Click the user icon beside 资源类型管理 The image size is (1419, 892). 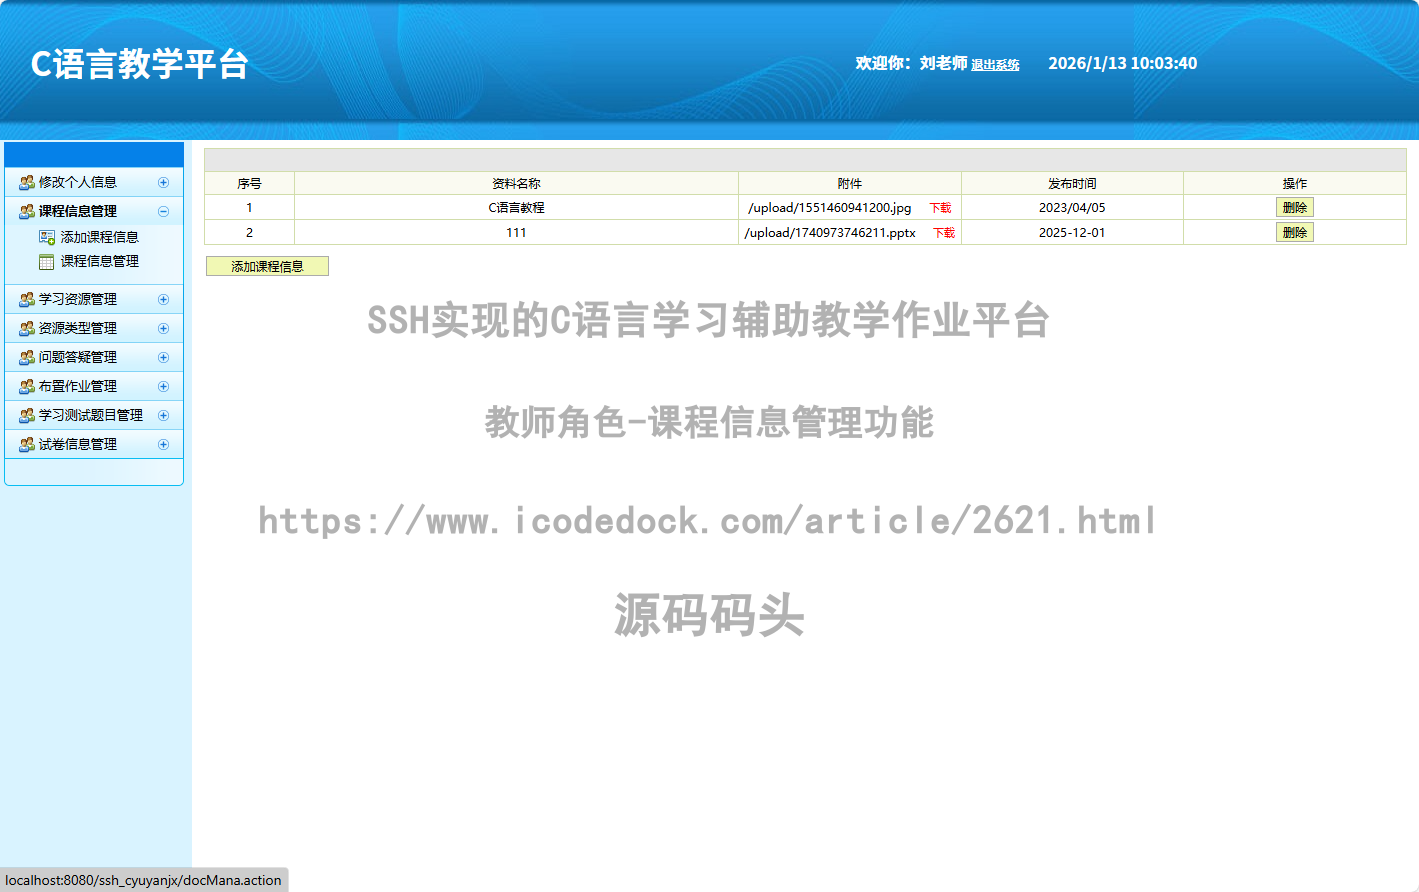[27, 328]
